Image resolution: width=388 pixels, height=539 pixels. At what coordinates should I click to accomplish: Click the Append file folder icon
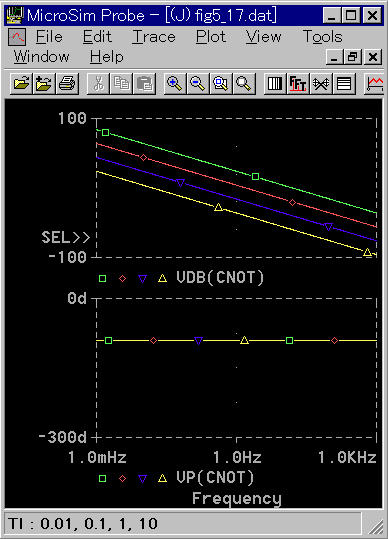click(x=44, y=83)
